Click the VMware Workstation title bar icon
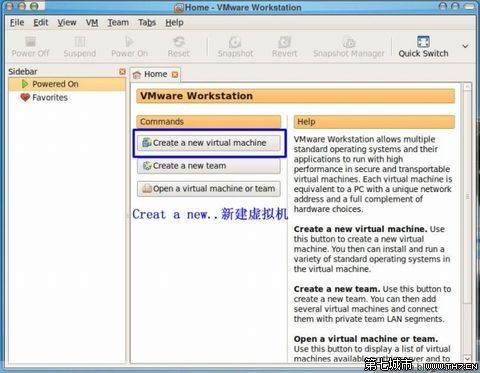This screenshot has width=480, height=373. click(x=179, y=7)
